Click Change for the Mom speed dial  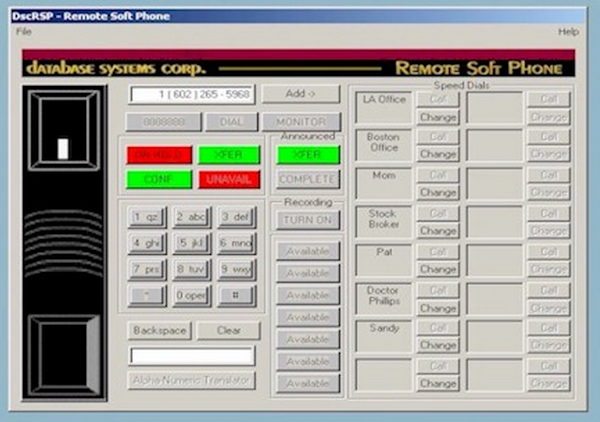pyautogui.click(x=438, y=192)
